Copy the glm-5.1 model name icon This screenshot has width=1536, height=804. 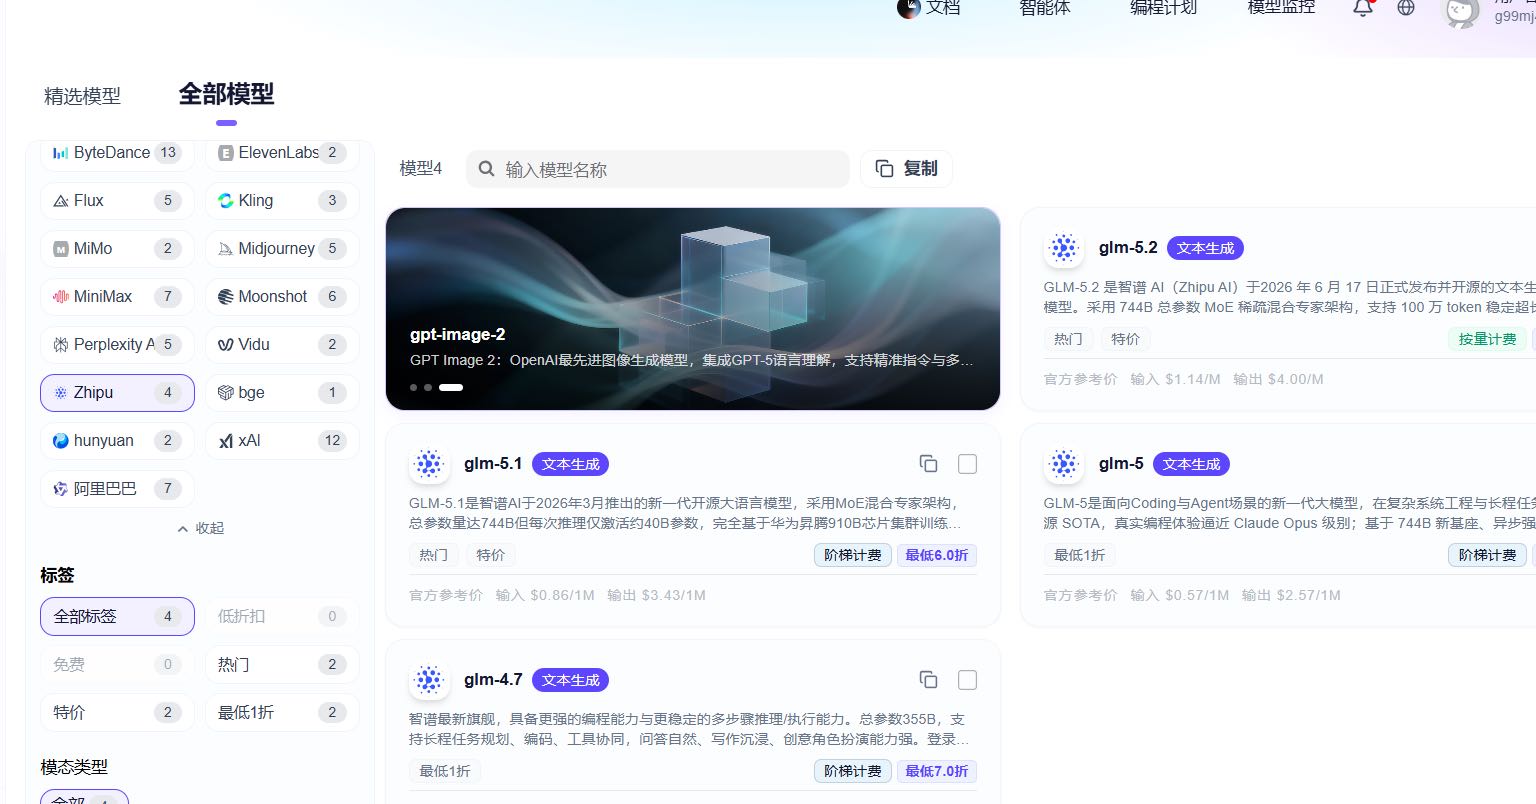929,464
